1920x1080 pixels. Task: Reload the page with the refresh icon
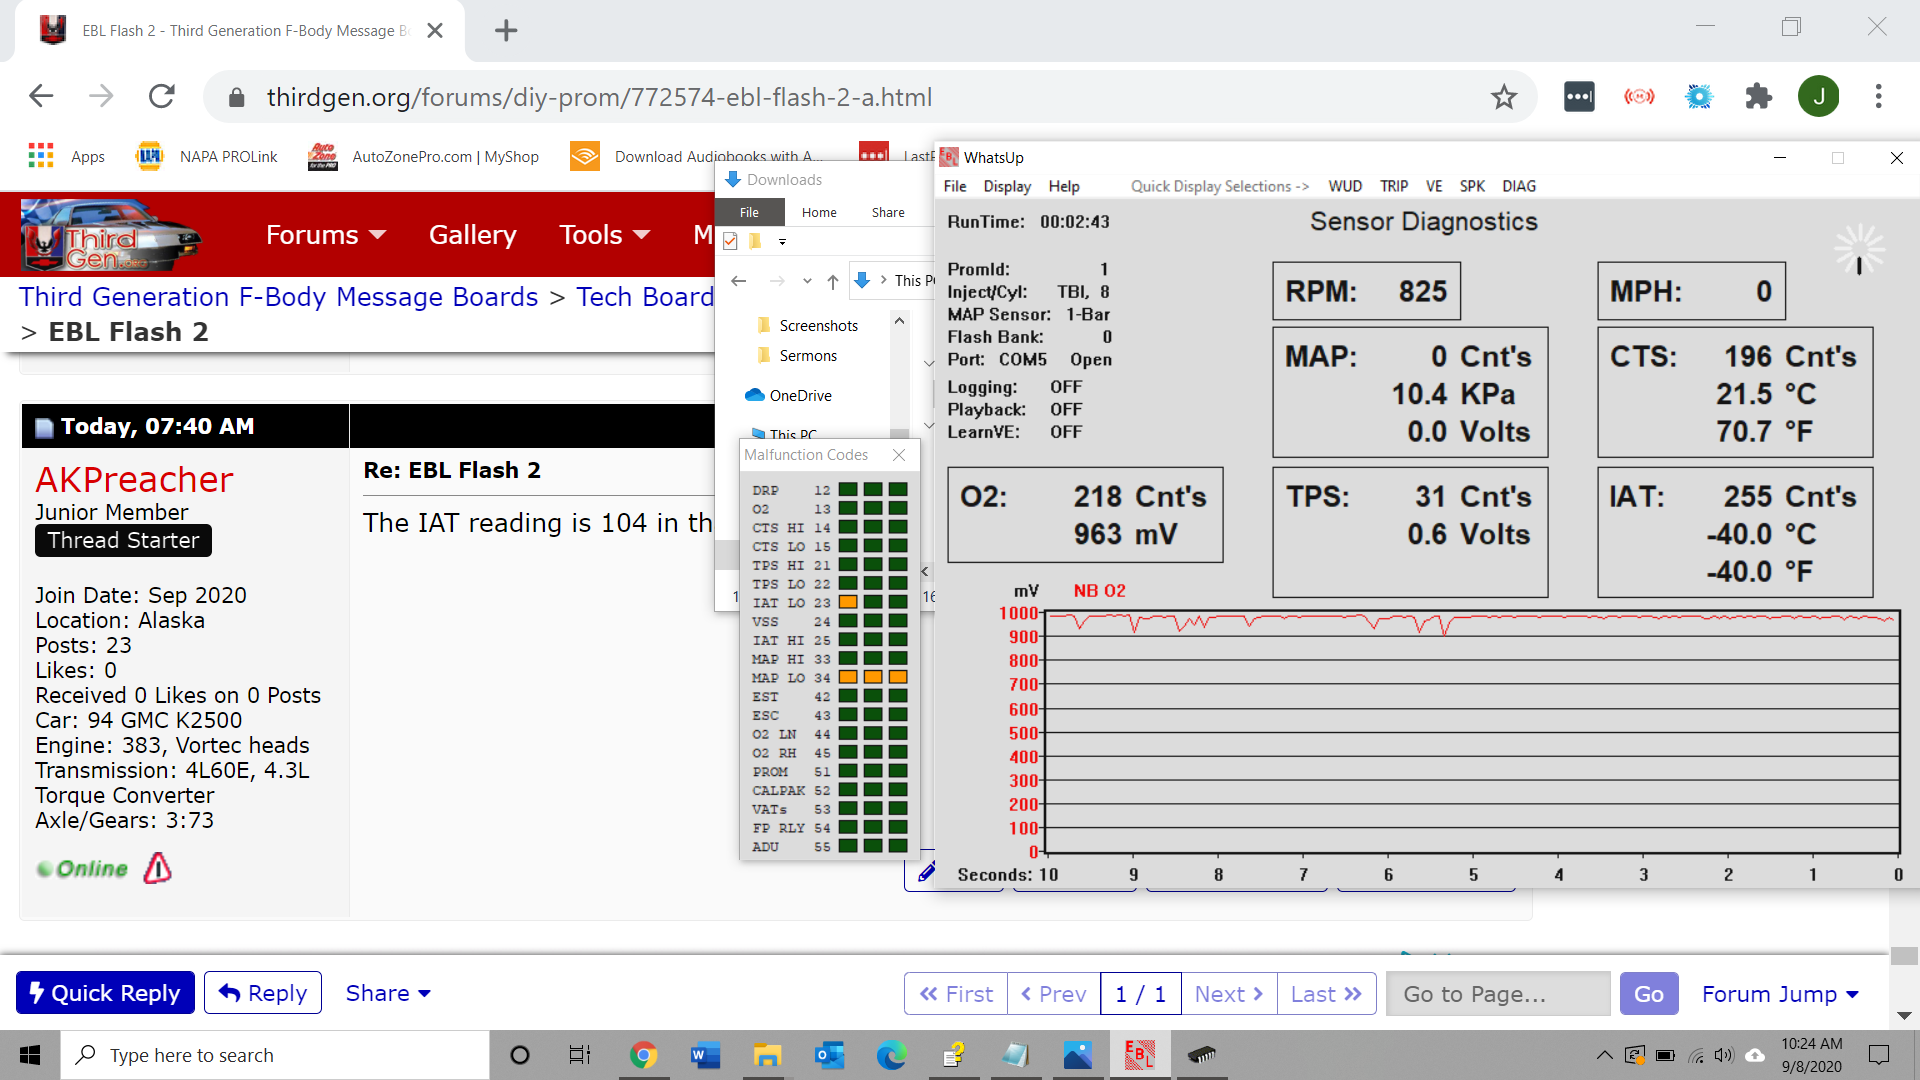coord(162,97)
